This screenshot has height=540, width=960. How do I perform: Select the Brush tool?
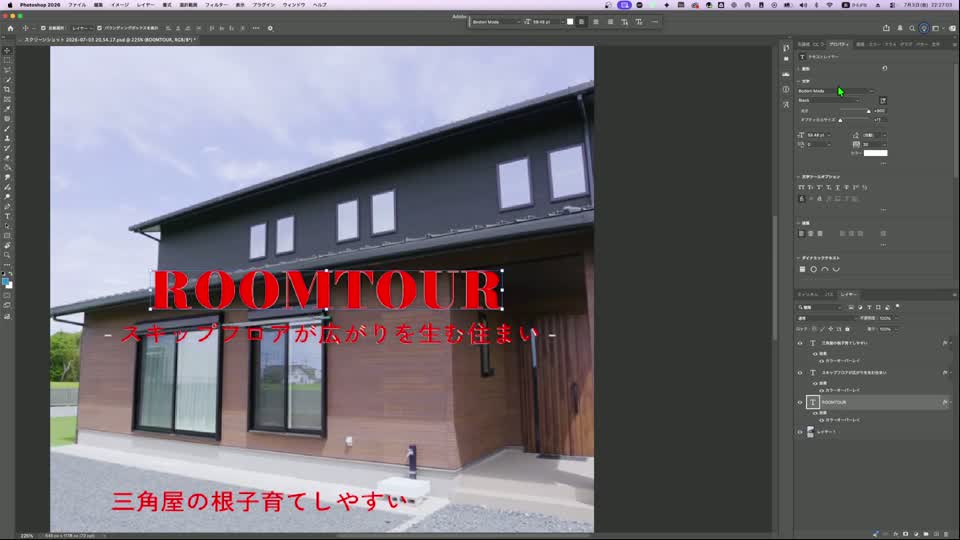point(7,129)
